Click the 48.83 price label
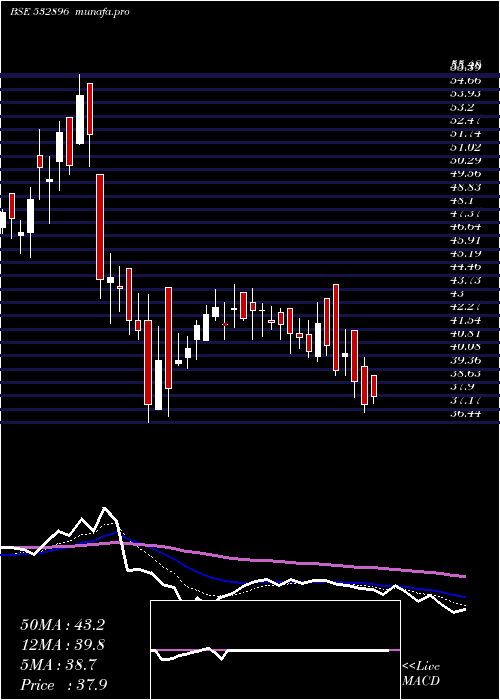The image size is (500, 700). [x=466, y=187]
